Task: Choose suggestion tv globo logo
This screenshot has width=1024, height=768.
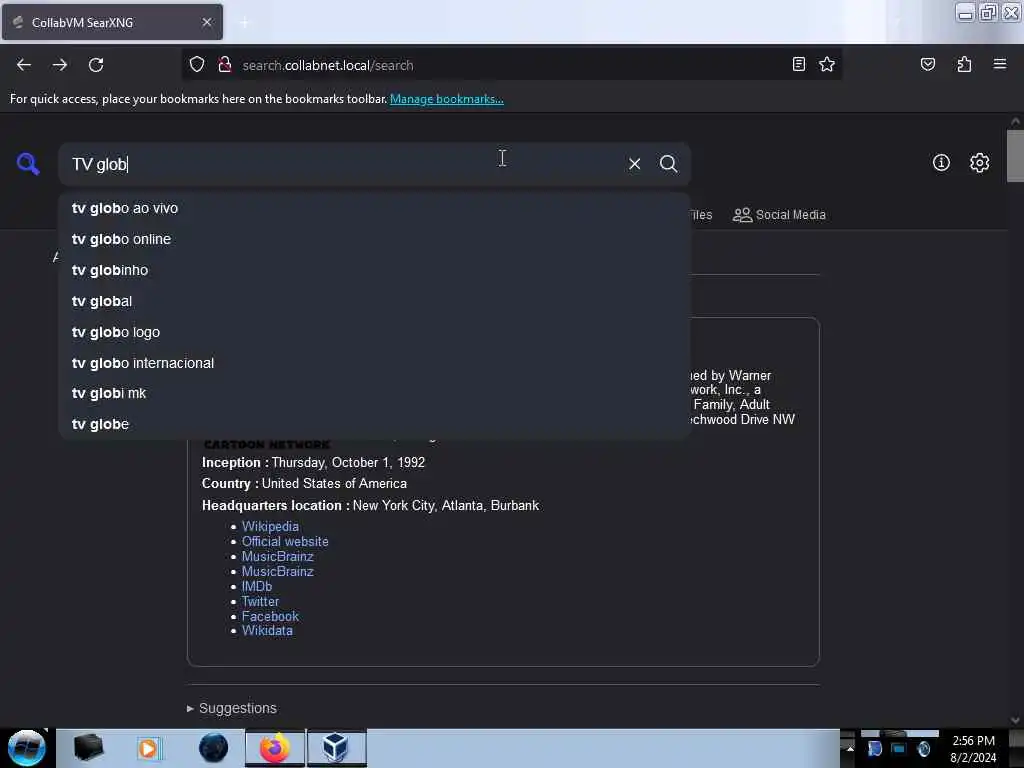Action: click(x=374, y=332)
